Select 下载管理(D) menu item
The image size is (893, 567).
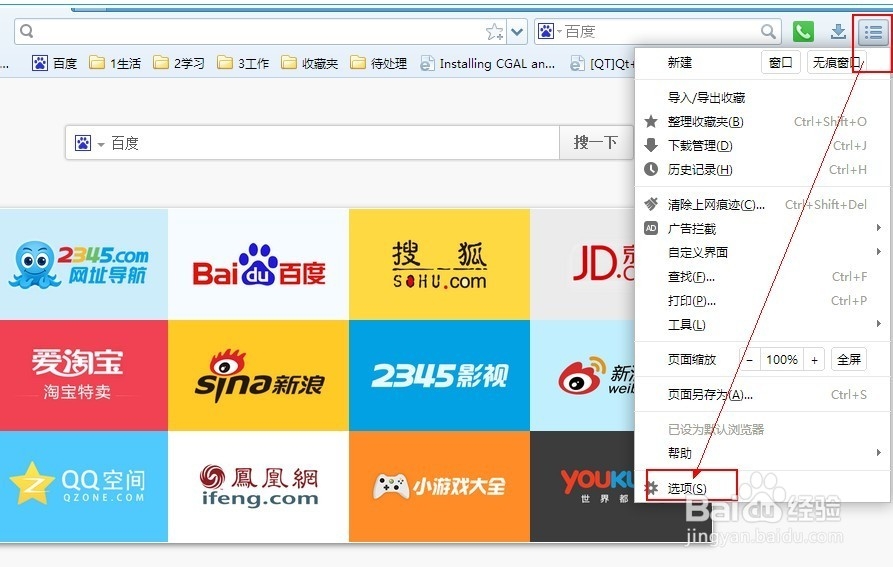[762, 146]
